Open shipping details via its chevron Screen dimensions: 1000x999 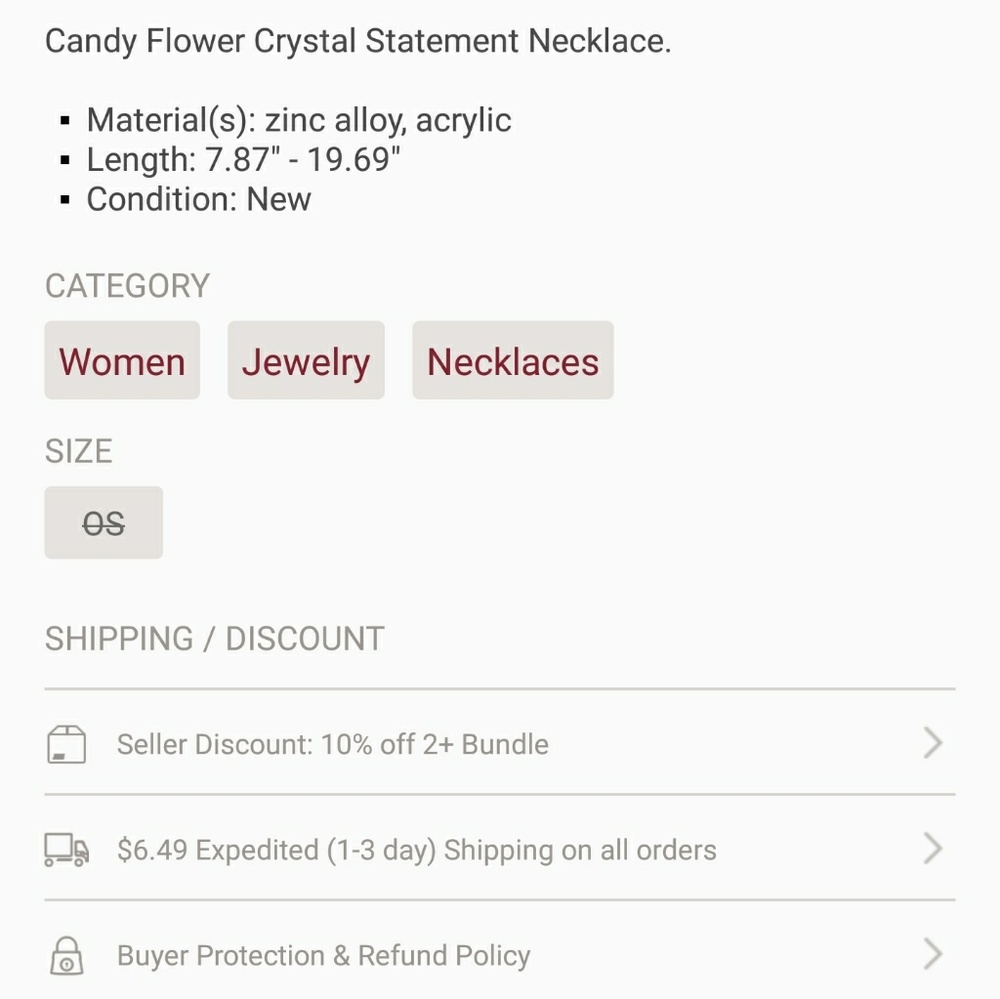(x=932, y=849)
